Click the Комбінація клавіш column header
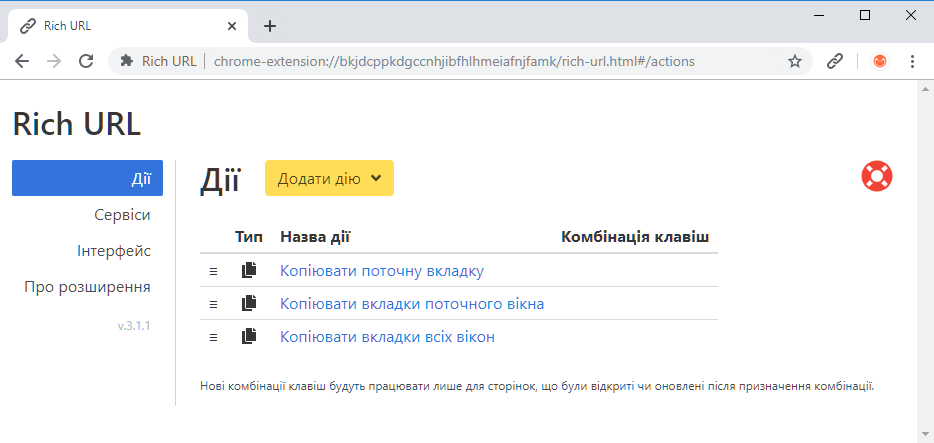 (x=635, y=237)
